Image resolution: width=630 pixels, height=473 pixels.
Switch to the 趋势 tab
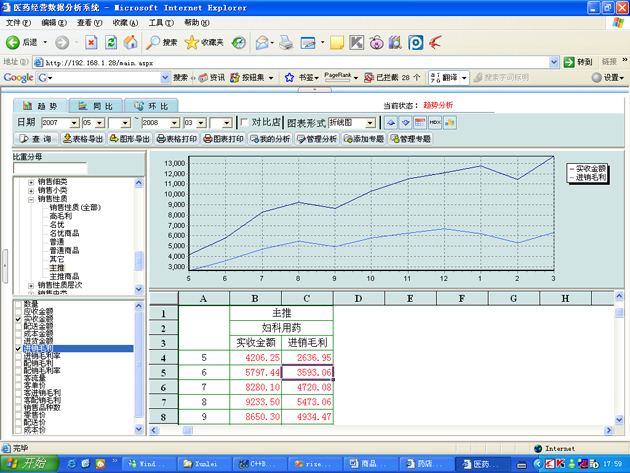pyautogui.click(x=40, y=106)
